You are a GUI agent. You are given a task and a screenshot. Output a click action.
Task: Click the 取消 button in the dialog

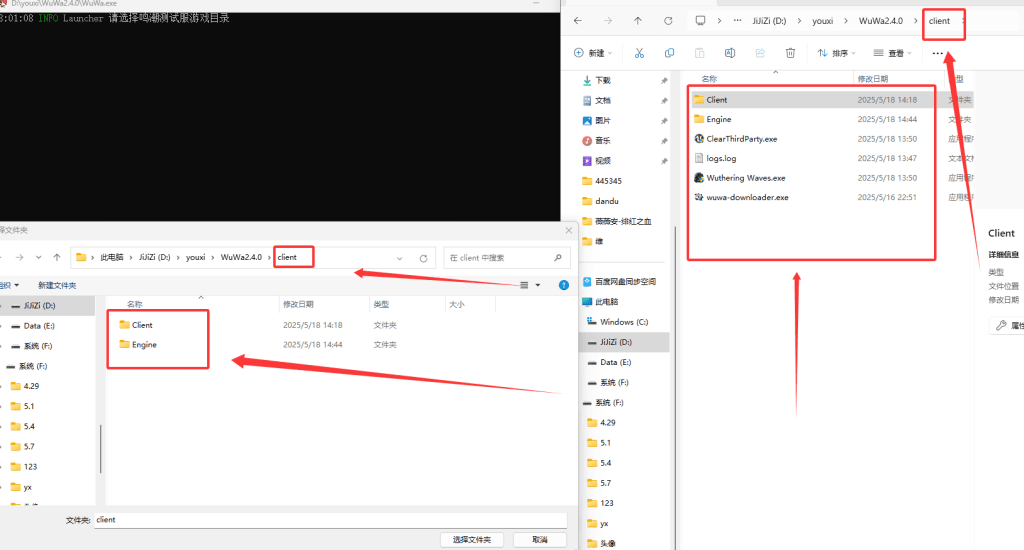(540, 539)
